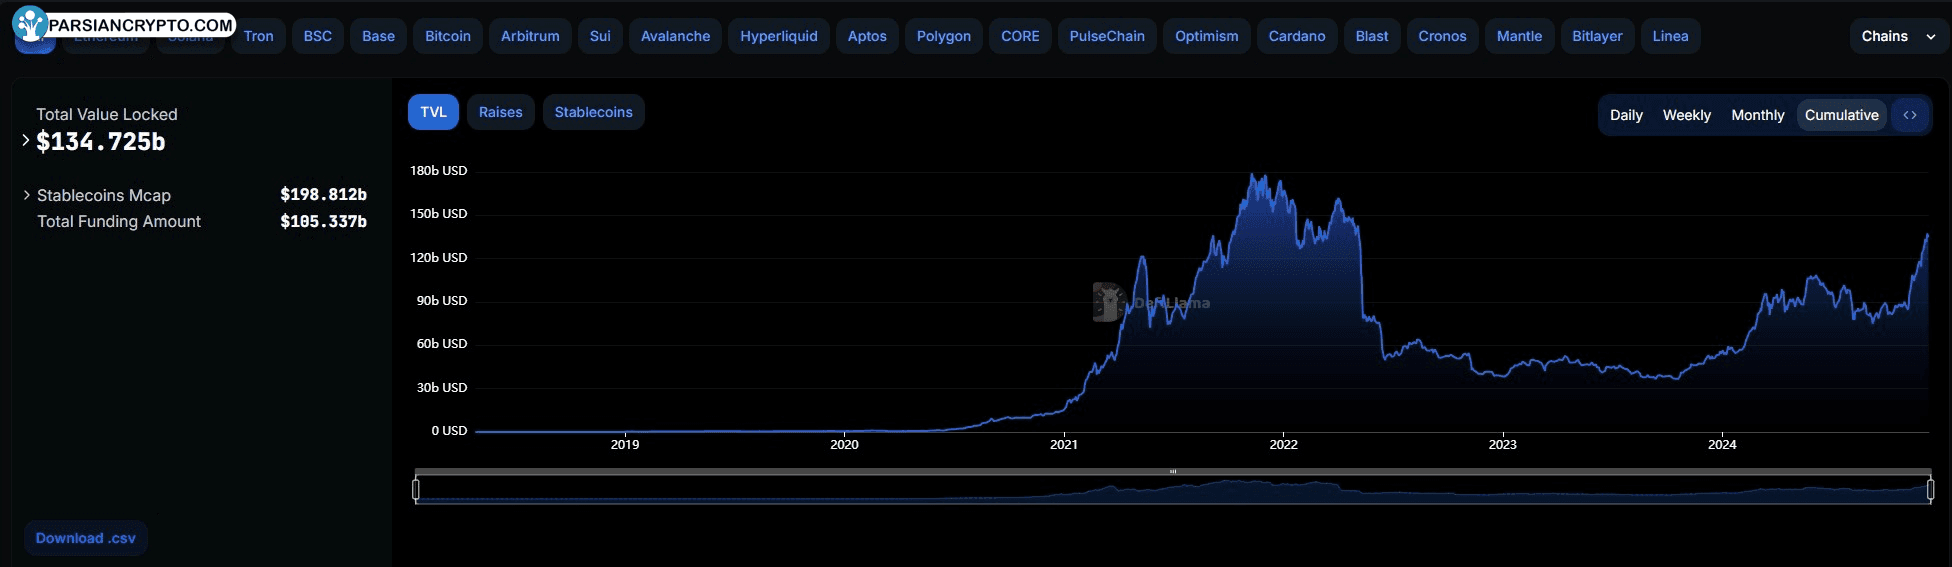Click the right handle of chart range slider
The image size is (1952, 567).
pos(1930,489)
